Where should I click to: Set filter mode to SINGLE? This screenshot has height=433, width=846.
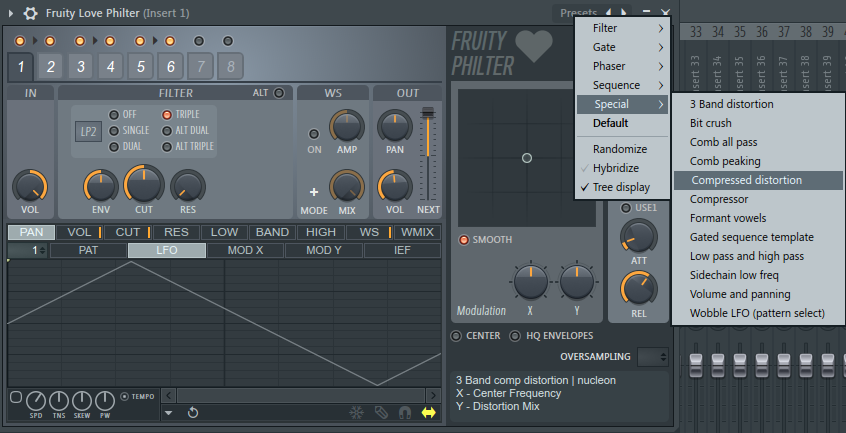coord(114,130)
